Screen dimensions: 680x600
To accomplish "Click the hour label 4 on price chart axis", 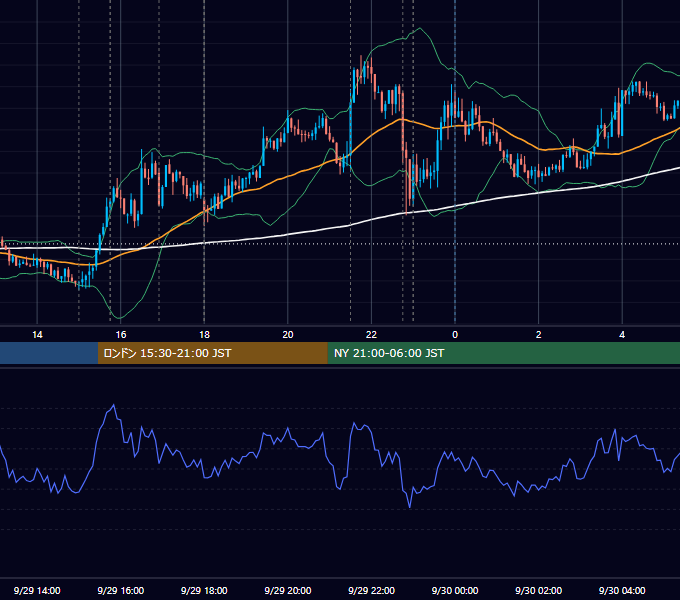I will pos(622,335).
